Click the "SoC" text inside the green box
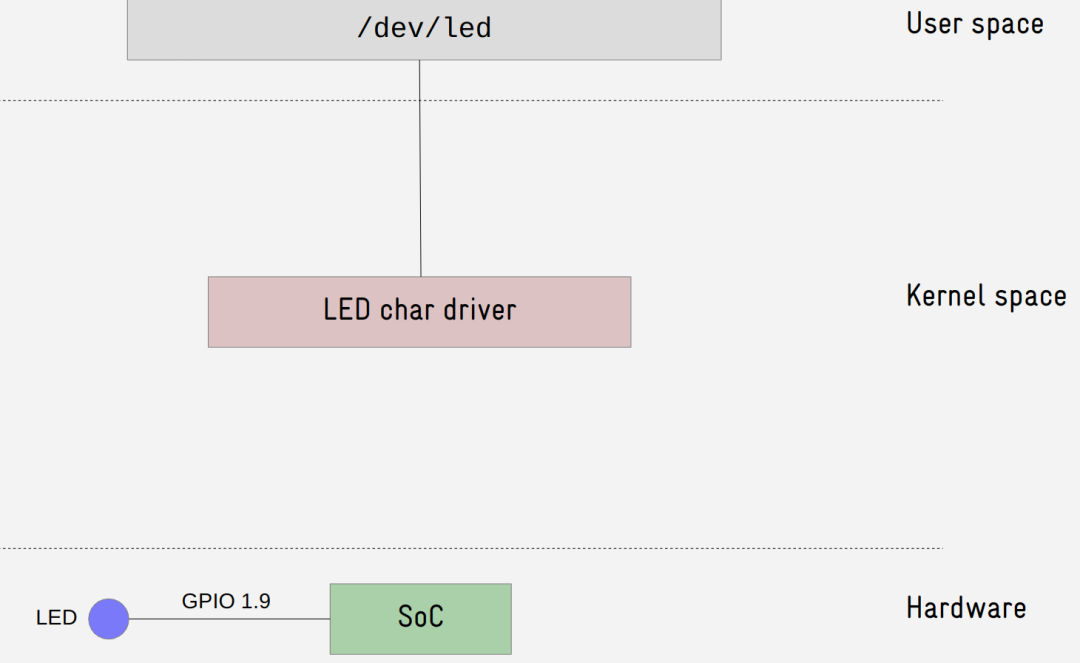1080x663 pixels. coord(420,617)
